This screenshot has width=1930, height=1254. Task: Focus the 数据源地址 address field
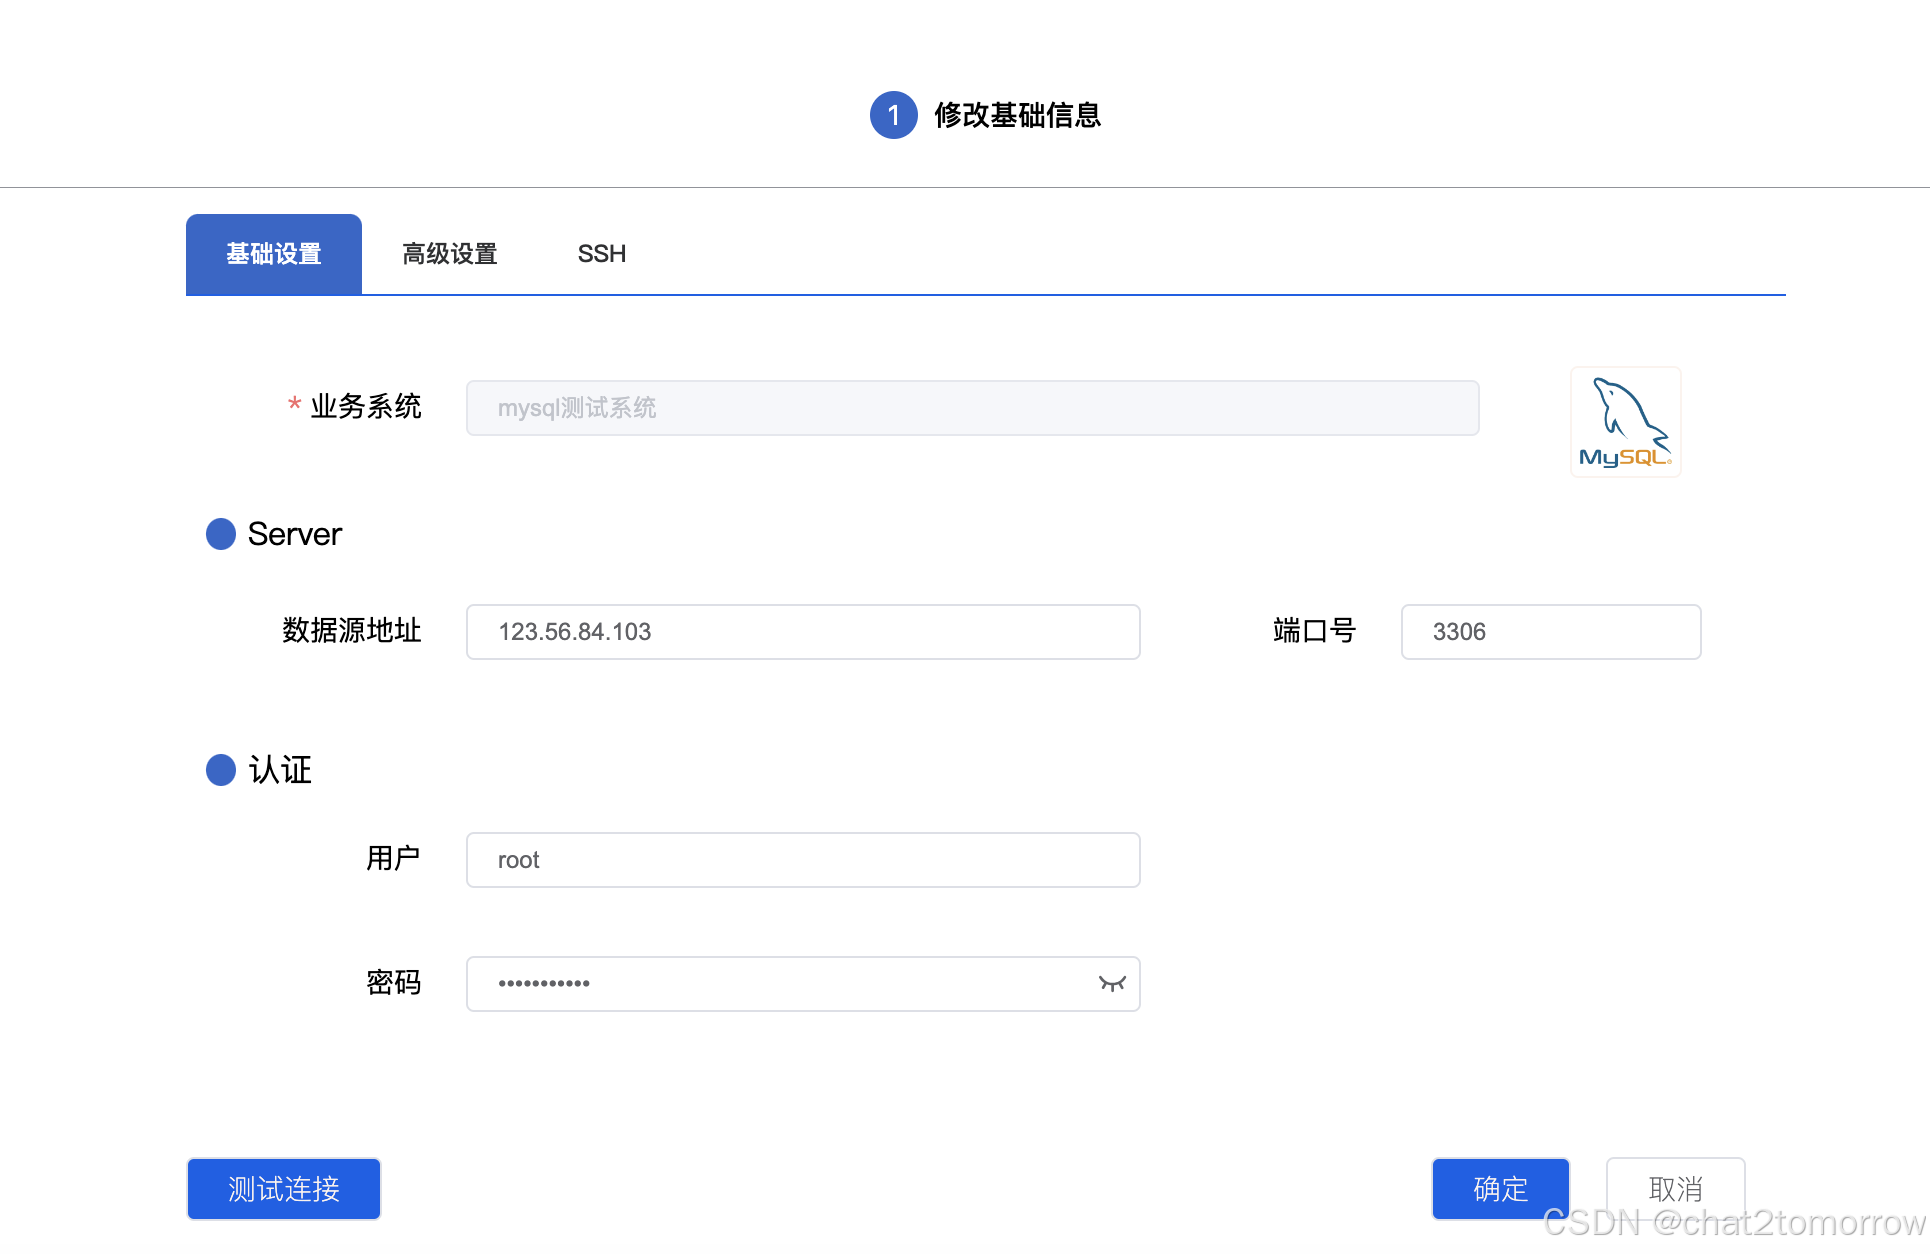802,632
